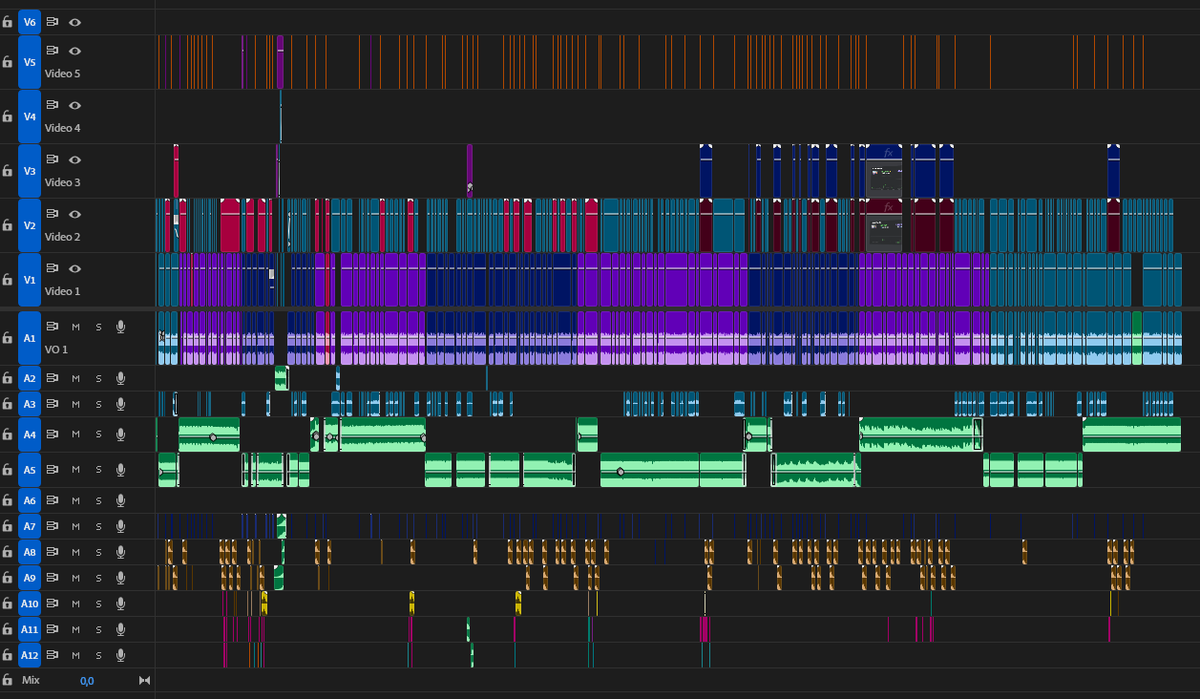Target the V6 track

tap(30, 21)
